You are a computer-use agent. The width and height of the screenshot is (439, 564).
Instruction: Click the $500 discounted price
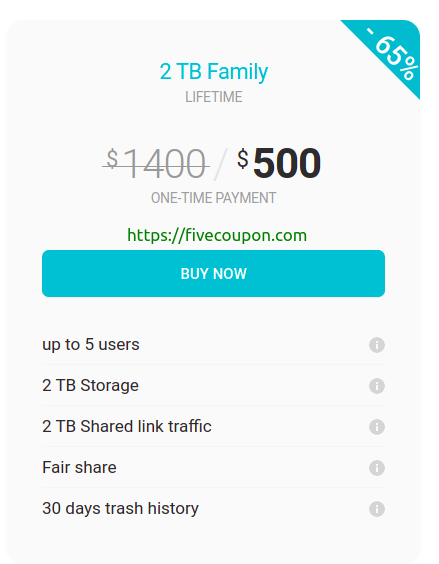[279, 163]
